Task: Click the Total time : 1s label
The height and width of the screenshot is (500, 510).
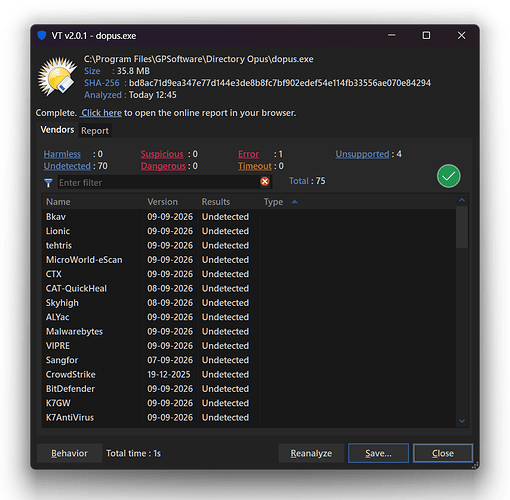Action: coord(133,453)
